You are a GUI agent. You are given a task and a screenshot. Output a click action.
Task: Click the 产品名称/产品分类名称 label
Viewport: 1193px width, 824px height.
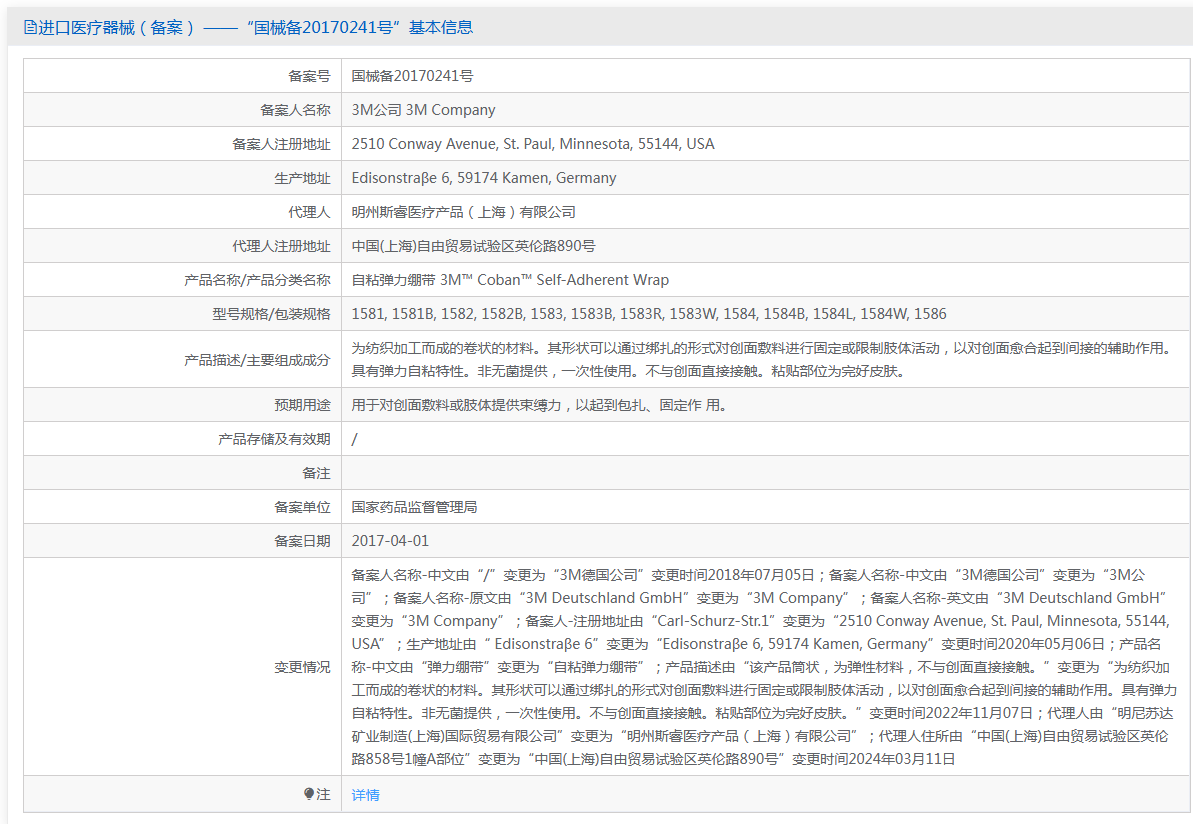pos(257,280)
